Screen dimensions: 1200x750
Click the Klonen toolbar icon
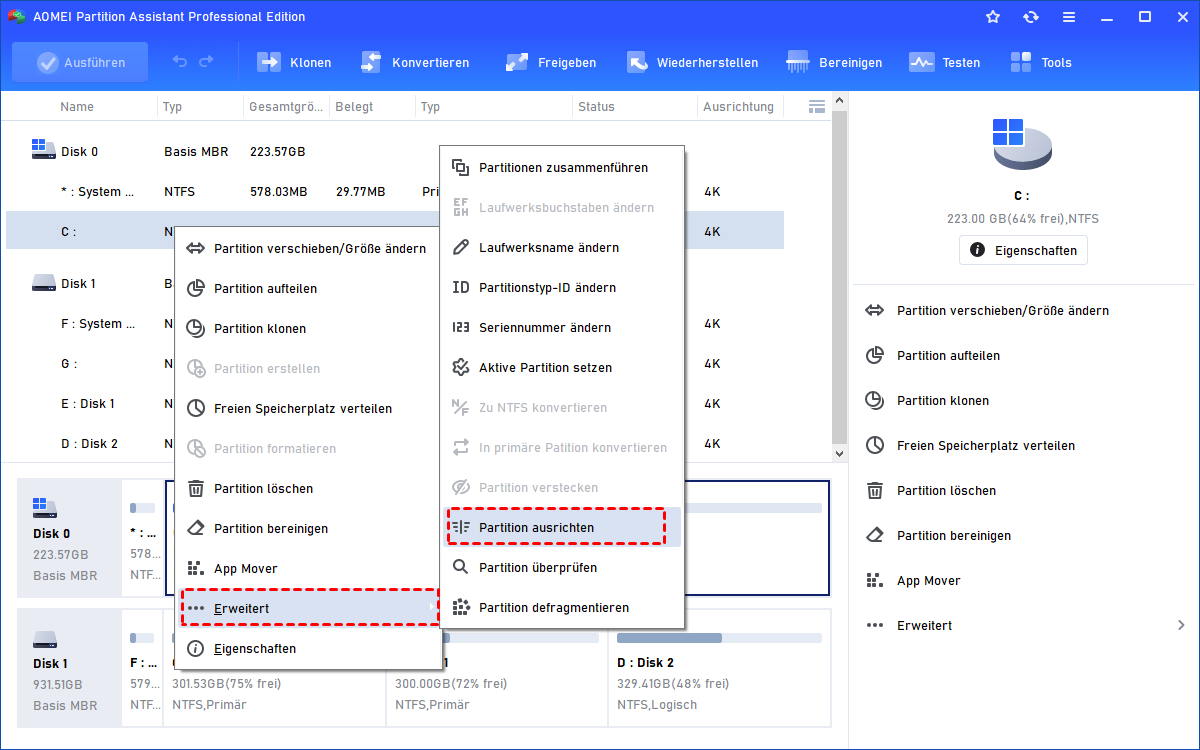pyautogui.click(x=269, y=62)
